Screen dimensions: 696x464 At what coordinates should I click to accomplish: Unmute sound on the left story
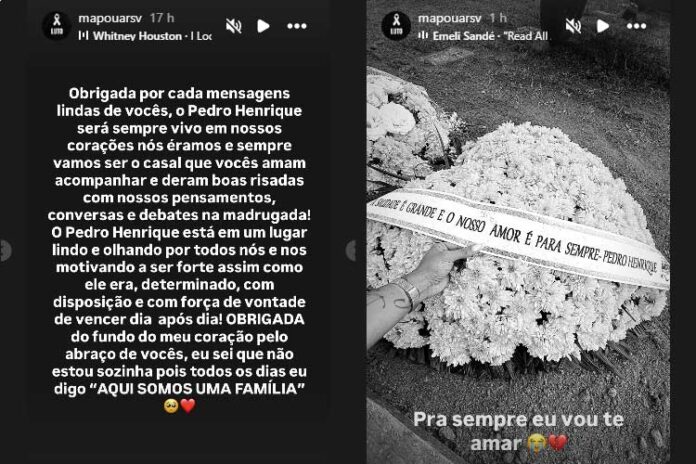point(233,26)
